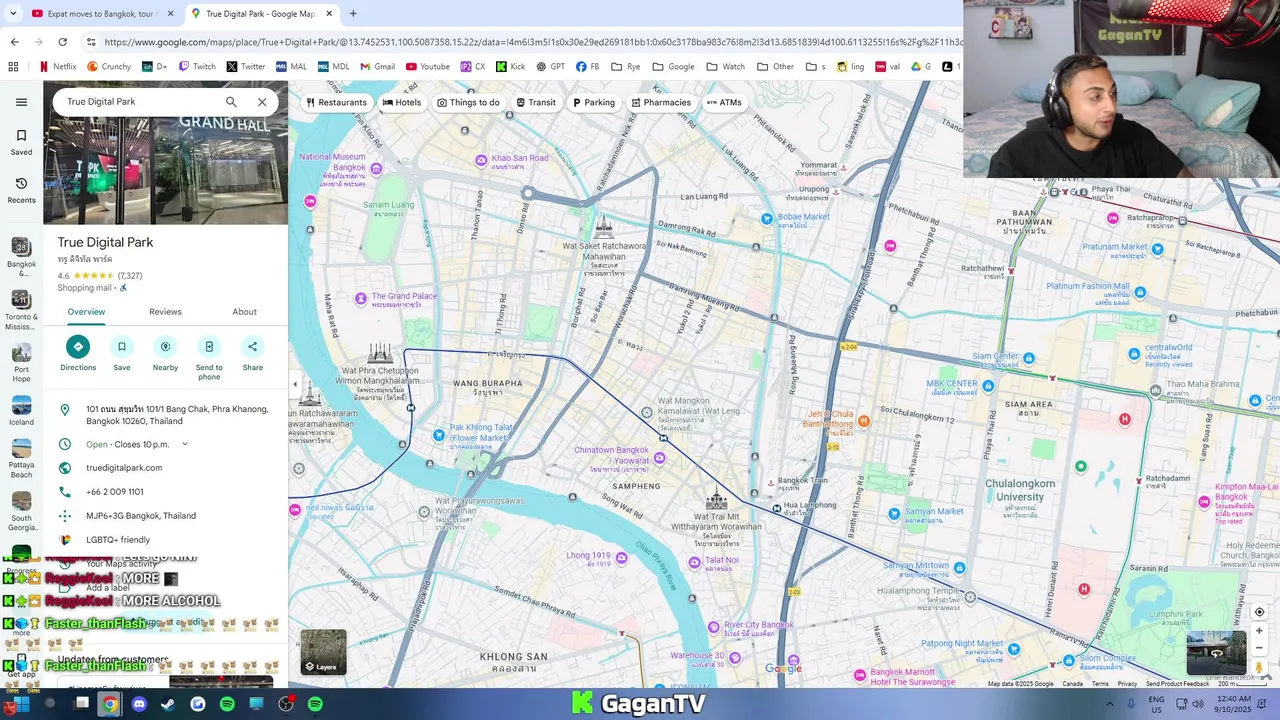Open the Google Maps hamburger menu
Viewport: 1280px width, 720px height.
[x=21, y=102]
